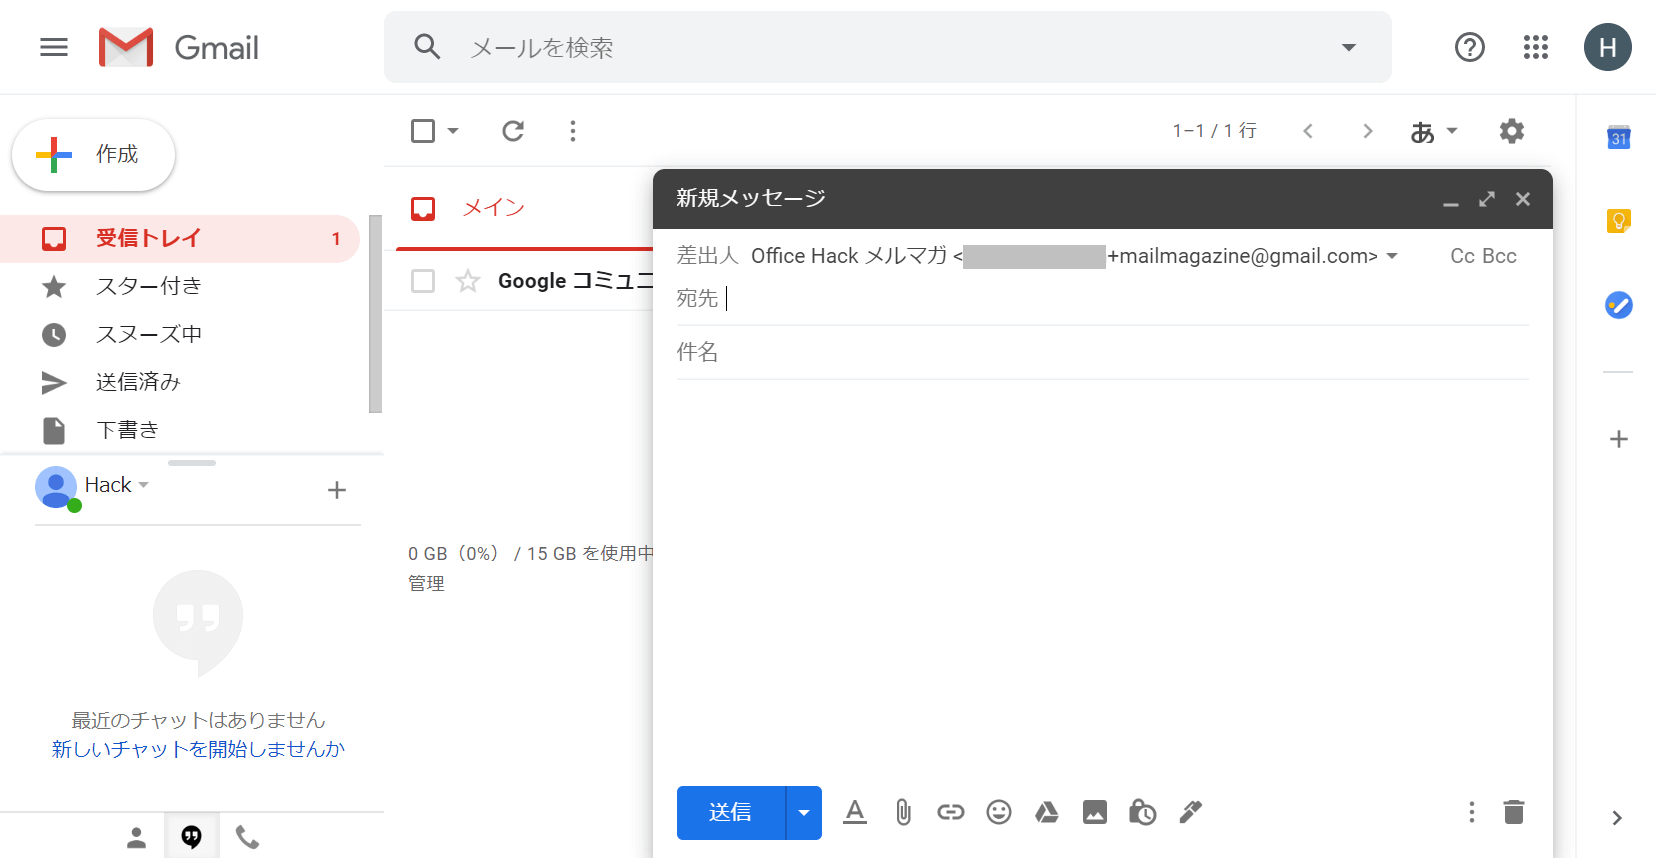Screen dimensions: 1656x858
Task: Go to the older page arrow
Action: tap(1367, 131)
